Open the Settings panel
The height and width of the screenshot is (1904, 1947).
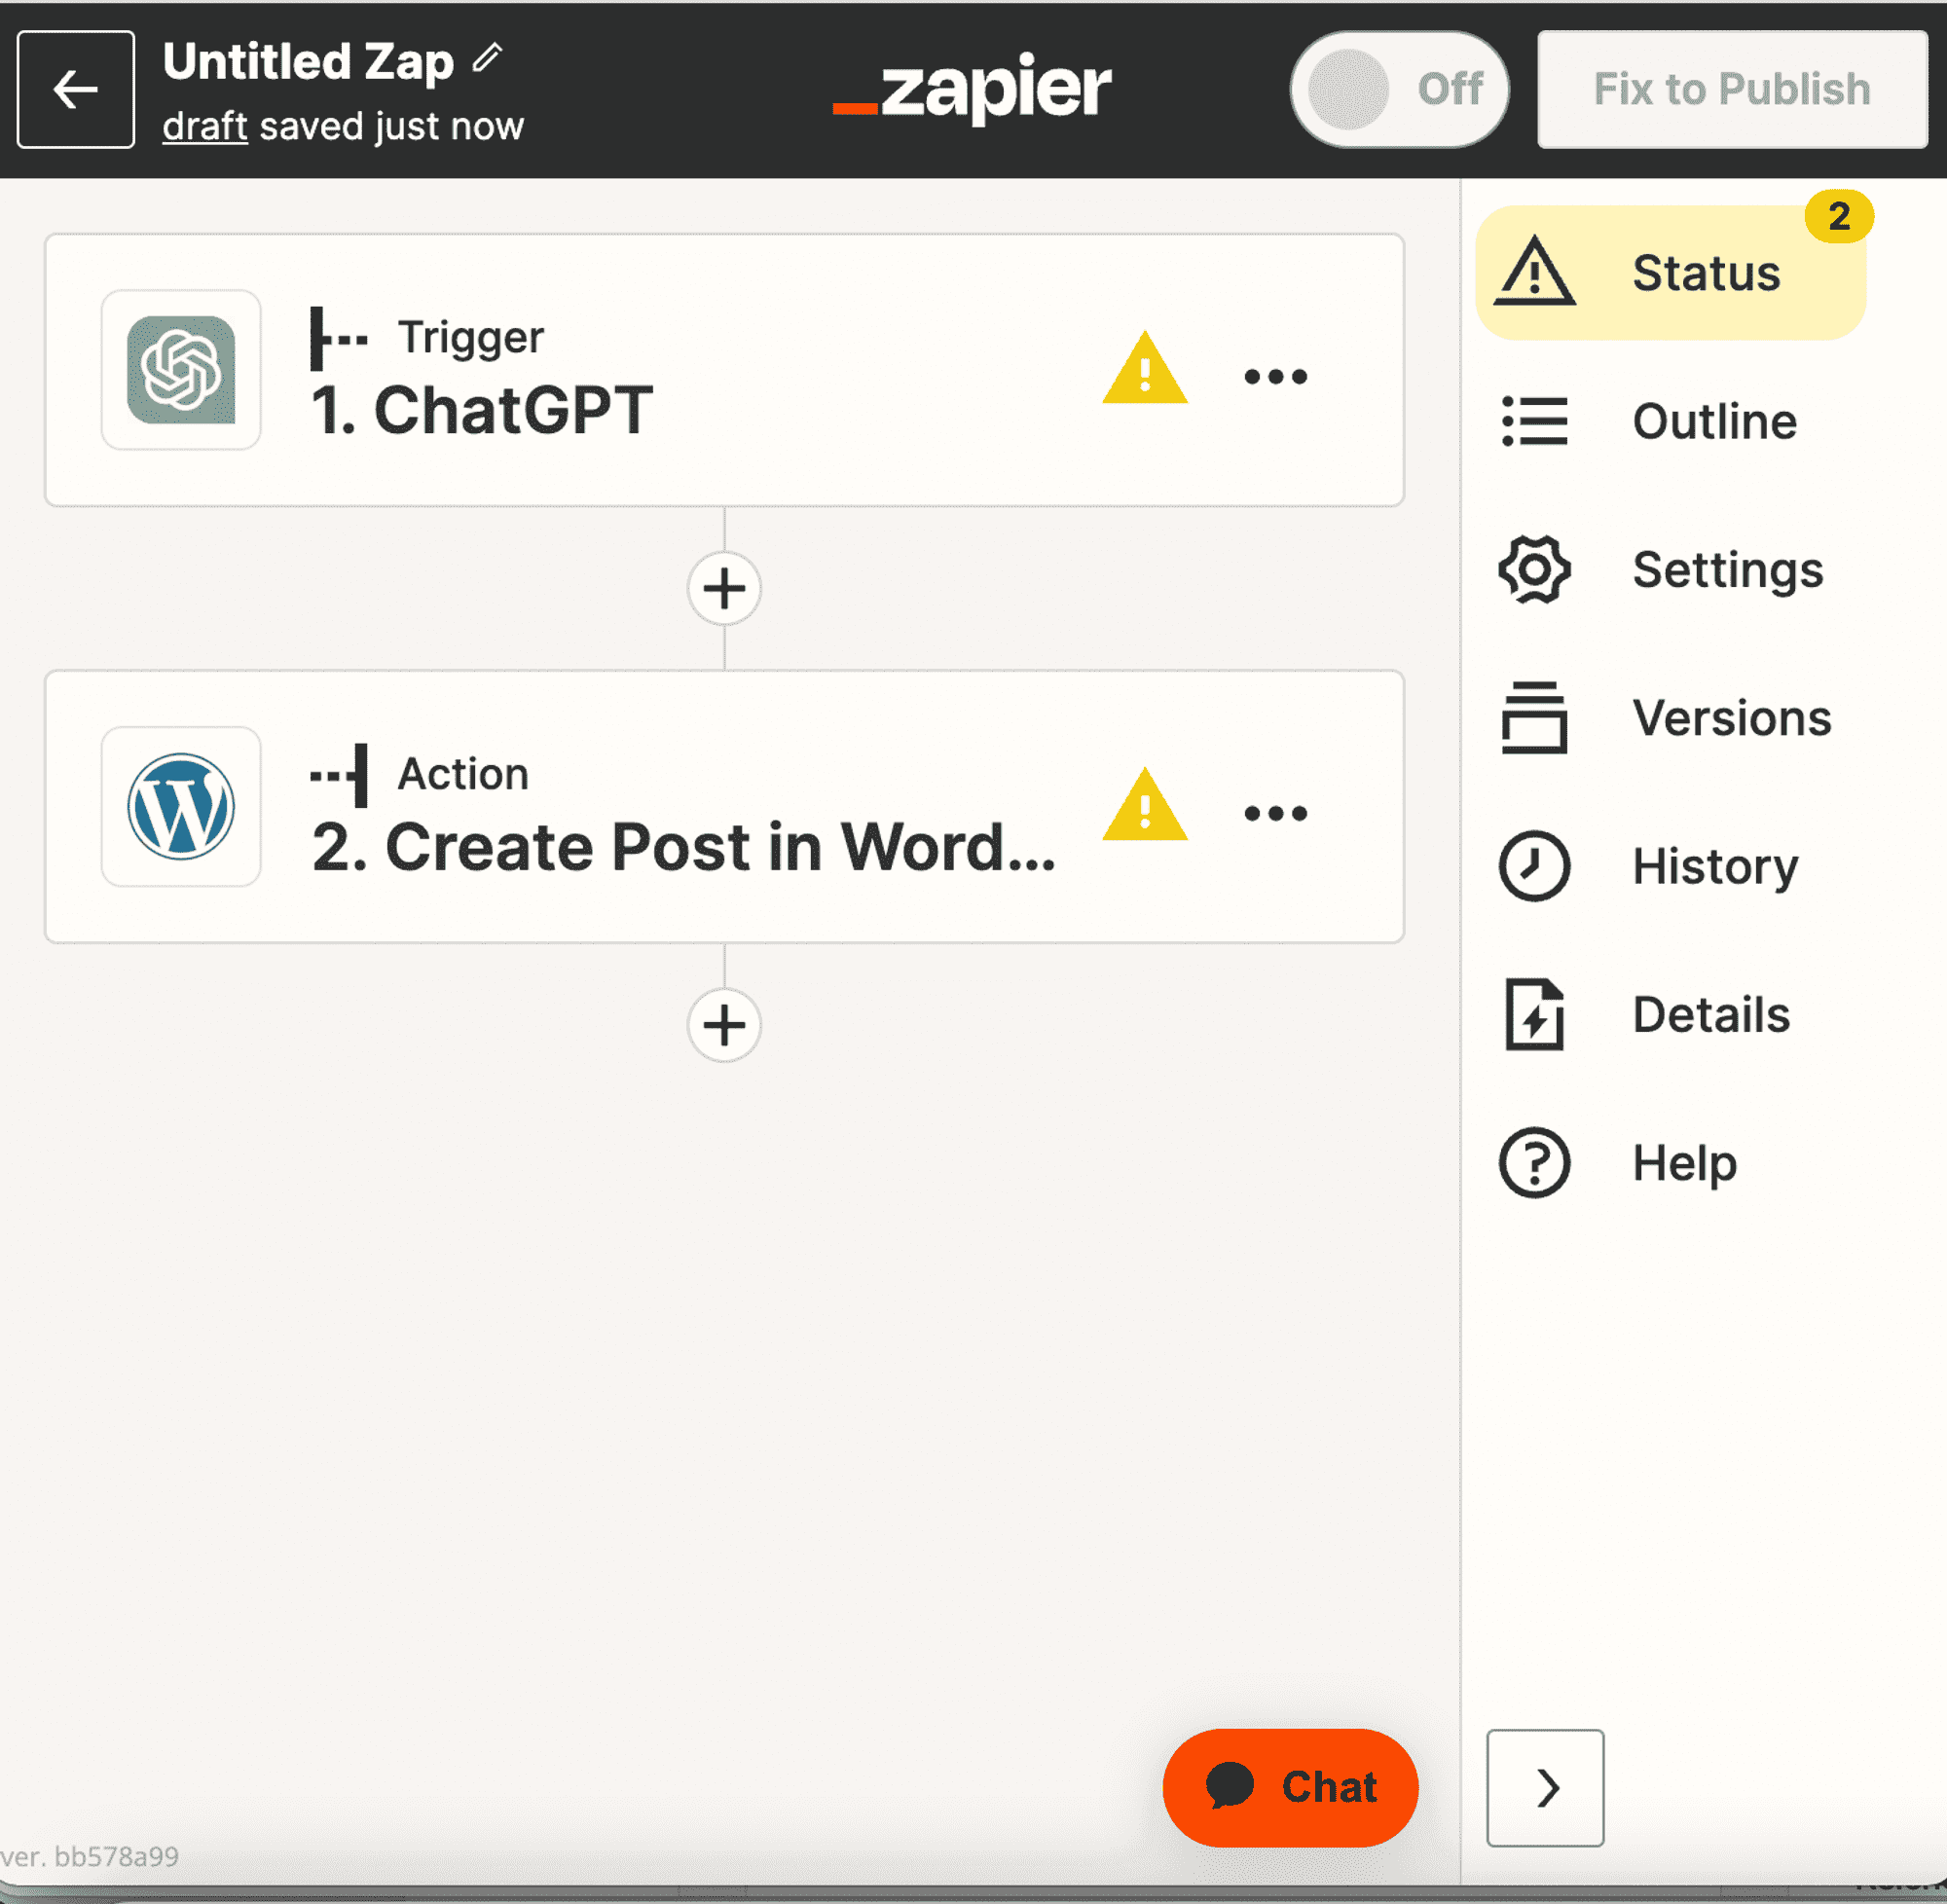coord(1670,570)
